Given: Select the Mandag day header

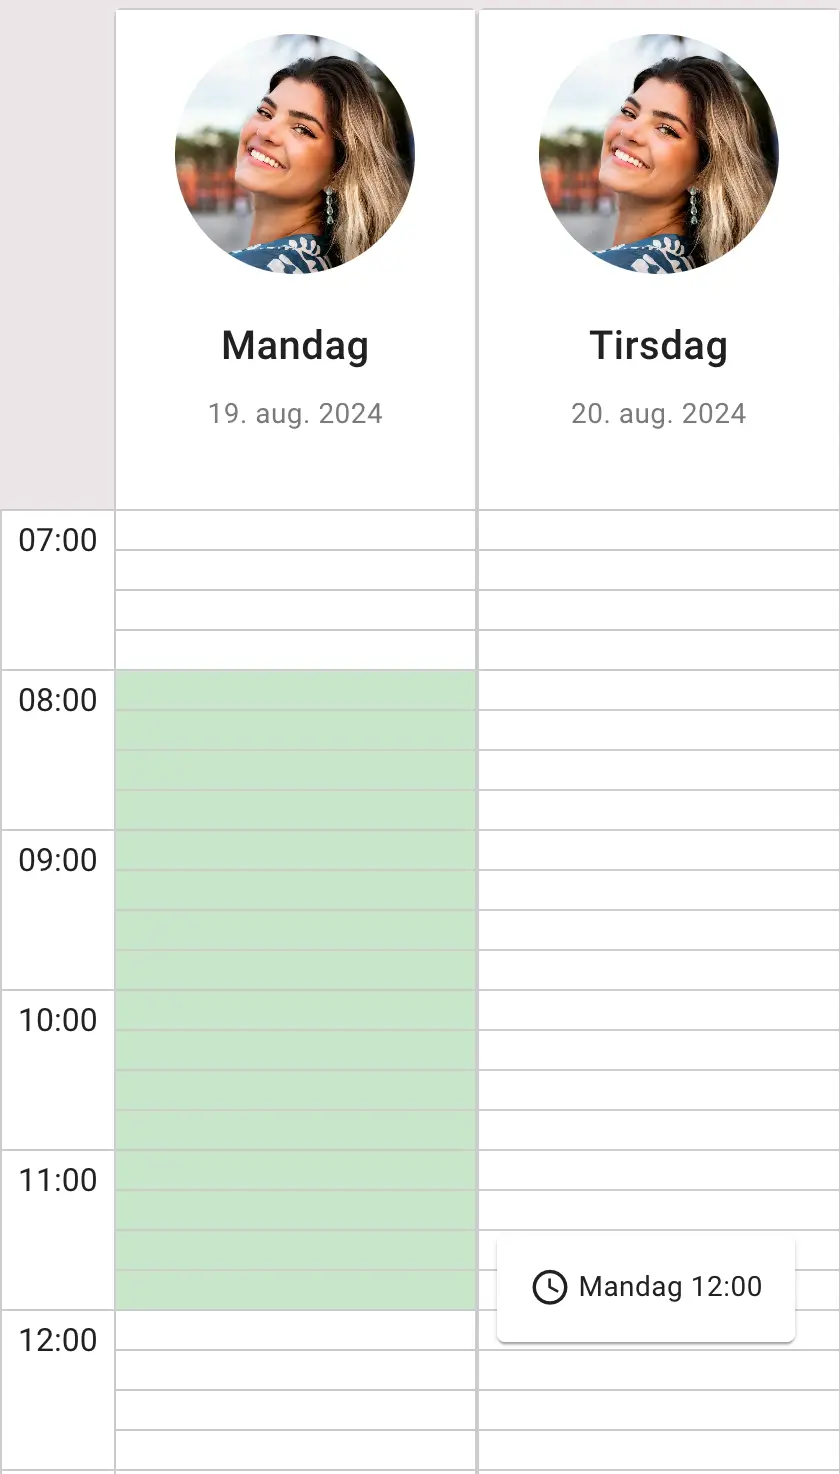Looking at the screenshot, I should 295,346.
